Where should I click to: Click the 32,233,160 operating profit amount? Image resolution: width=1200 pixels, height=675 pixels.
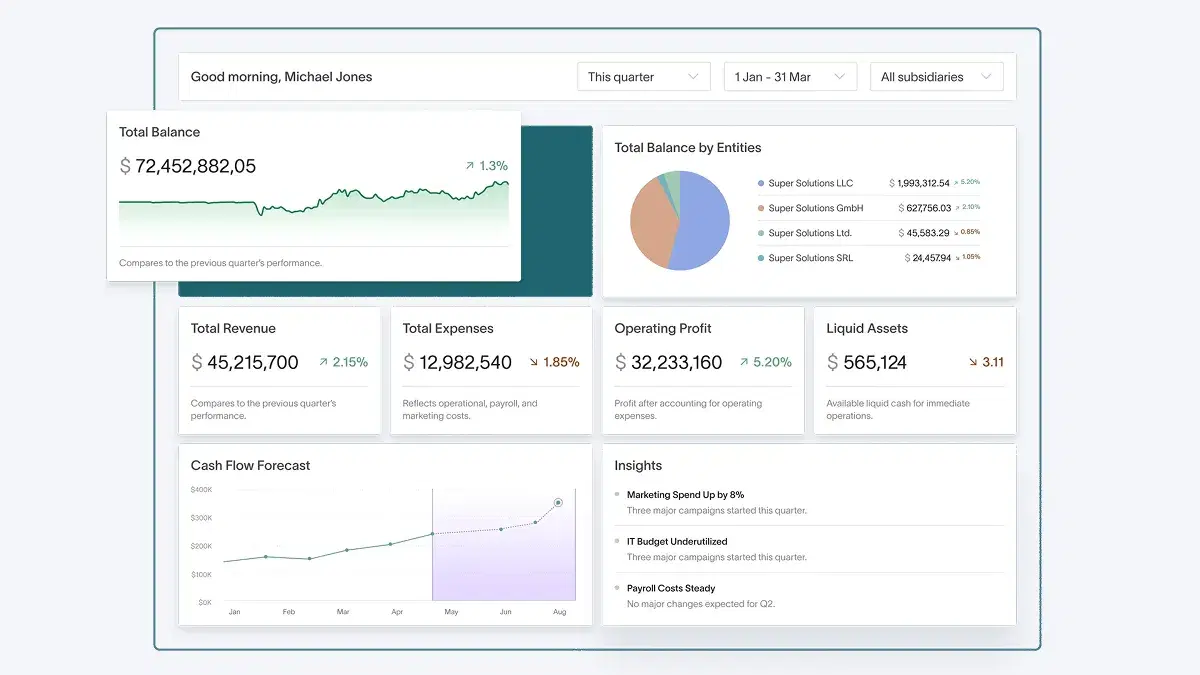(x=676, y=362)
